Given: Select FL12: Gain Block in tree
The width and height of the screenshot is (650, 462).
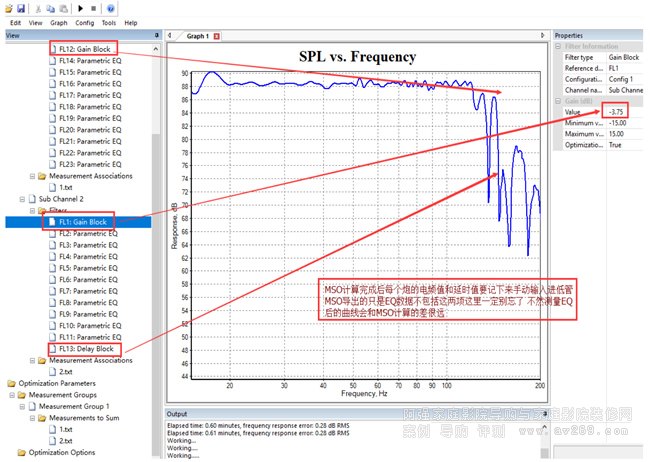Looking at the screenshot, I should [x=84, y=48].
